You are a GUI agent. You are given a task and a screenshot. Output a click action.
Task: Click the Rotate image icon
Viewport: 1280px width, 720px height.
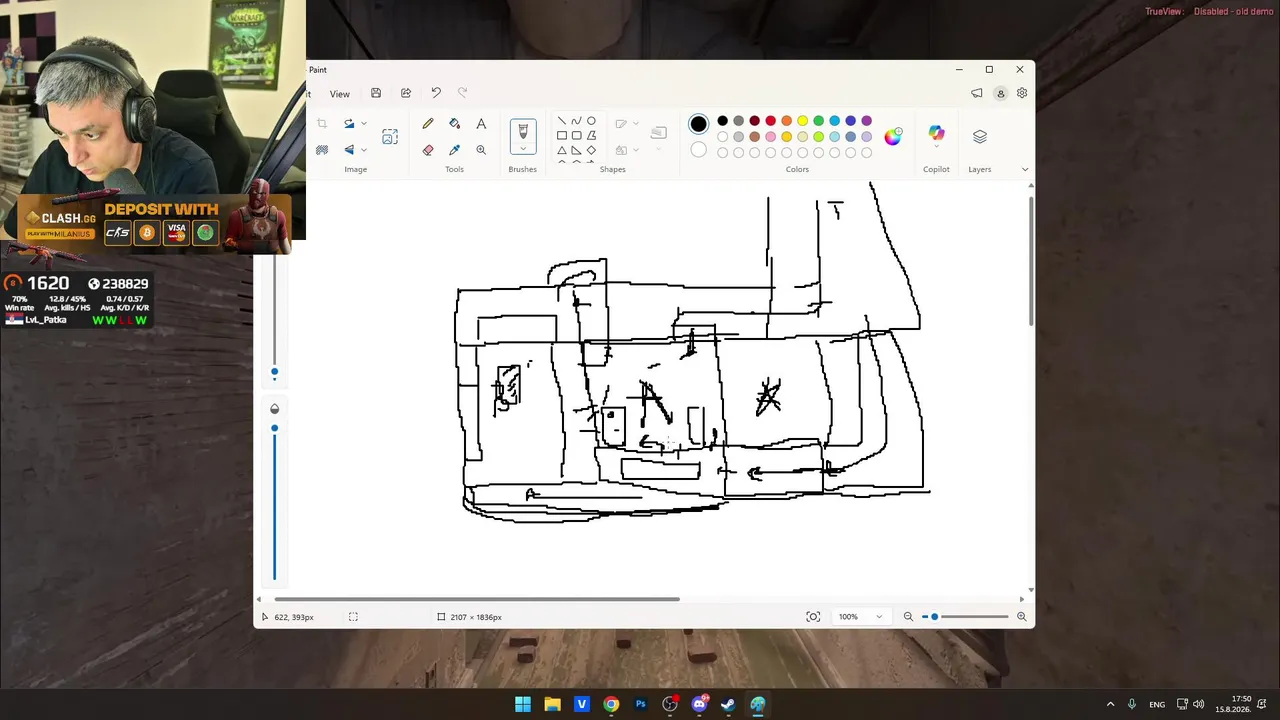tap(349, 123)
